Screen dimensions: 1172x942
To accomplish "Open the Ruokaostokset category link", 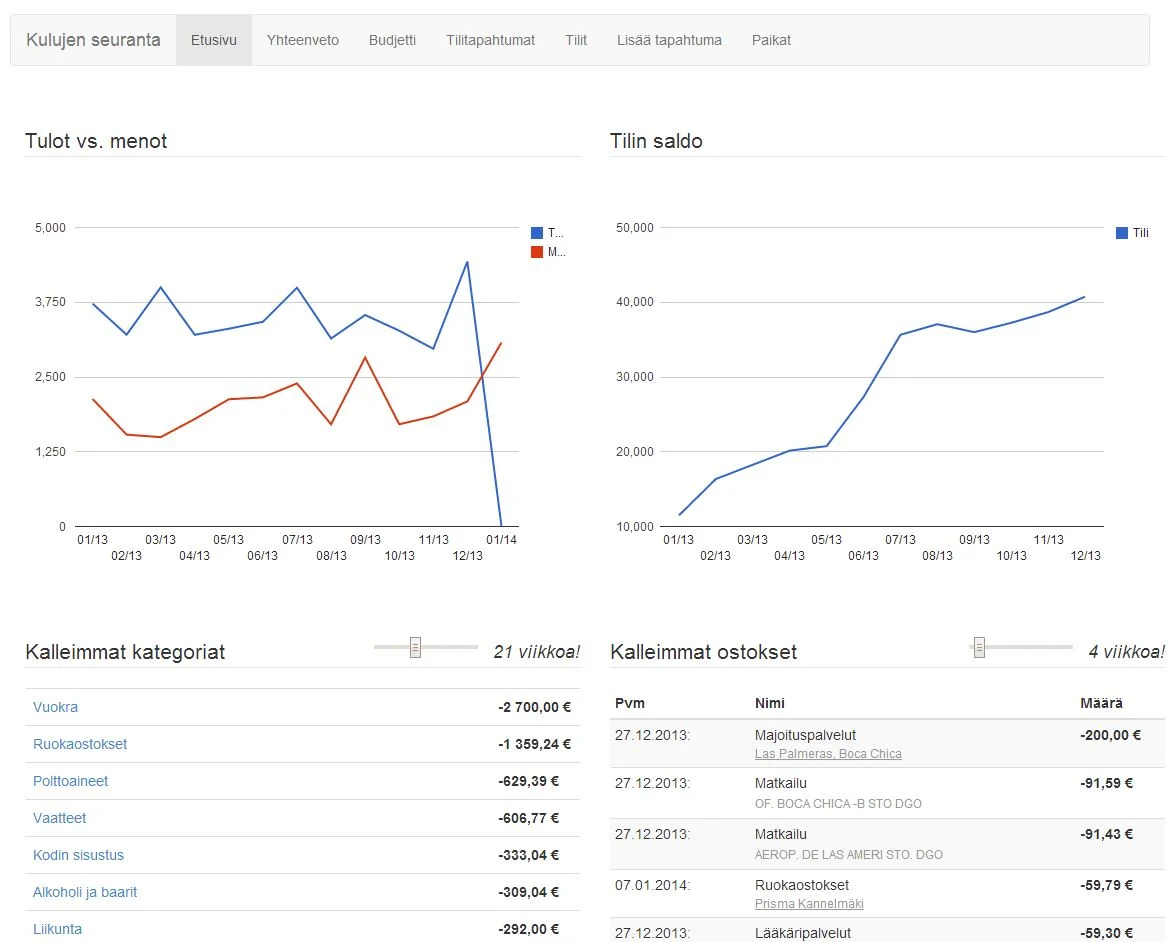I will click(x=80, y=744).
